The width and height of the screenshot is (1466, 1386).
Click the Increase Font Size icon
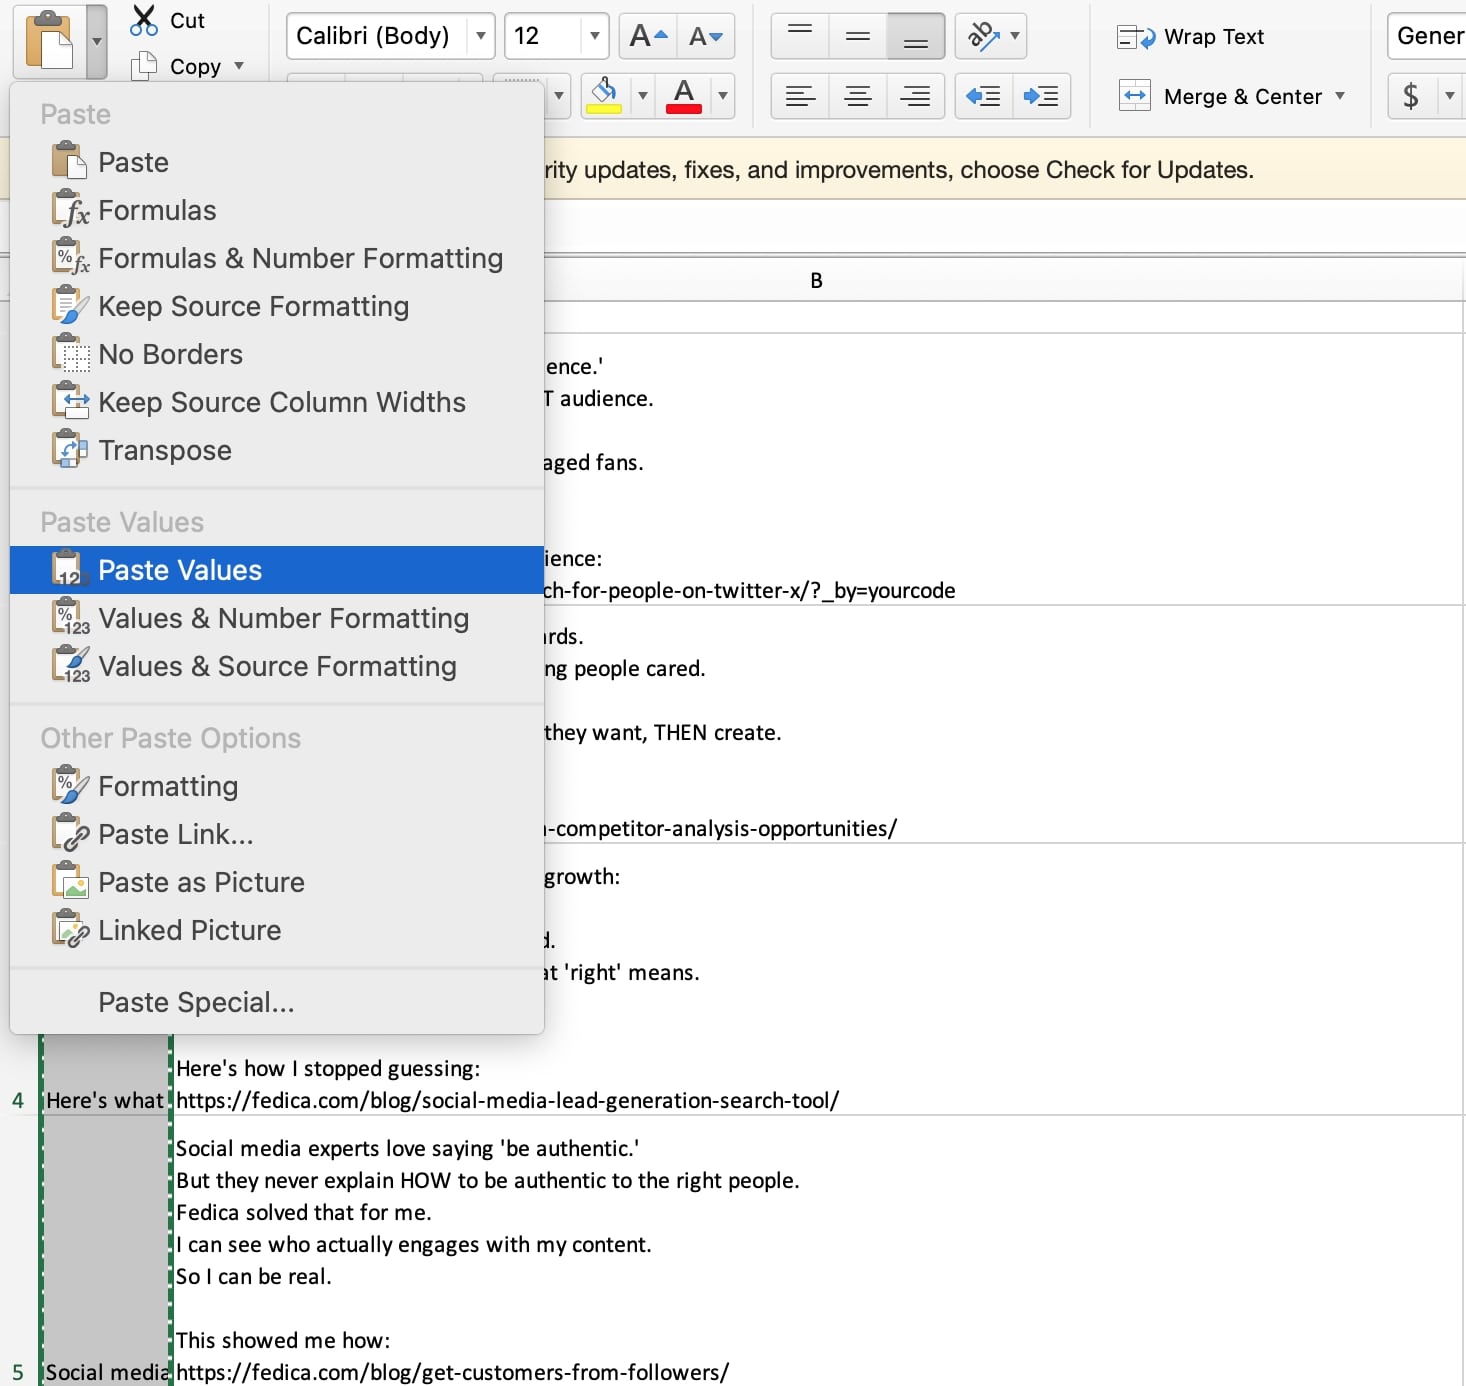(648, 37)
